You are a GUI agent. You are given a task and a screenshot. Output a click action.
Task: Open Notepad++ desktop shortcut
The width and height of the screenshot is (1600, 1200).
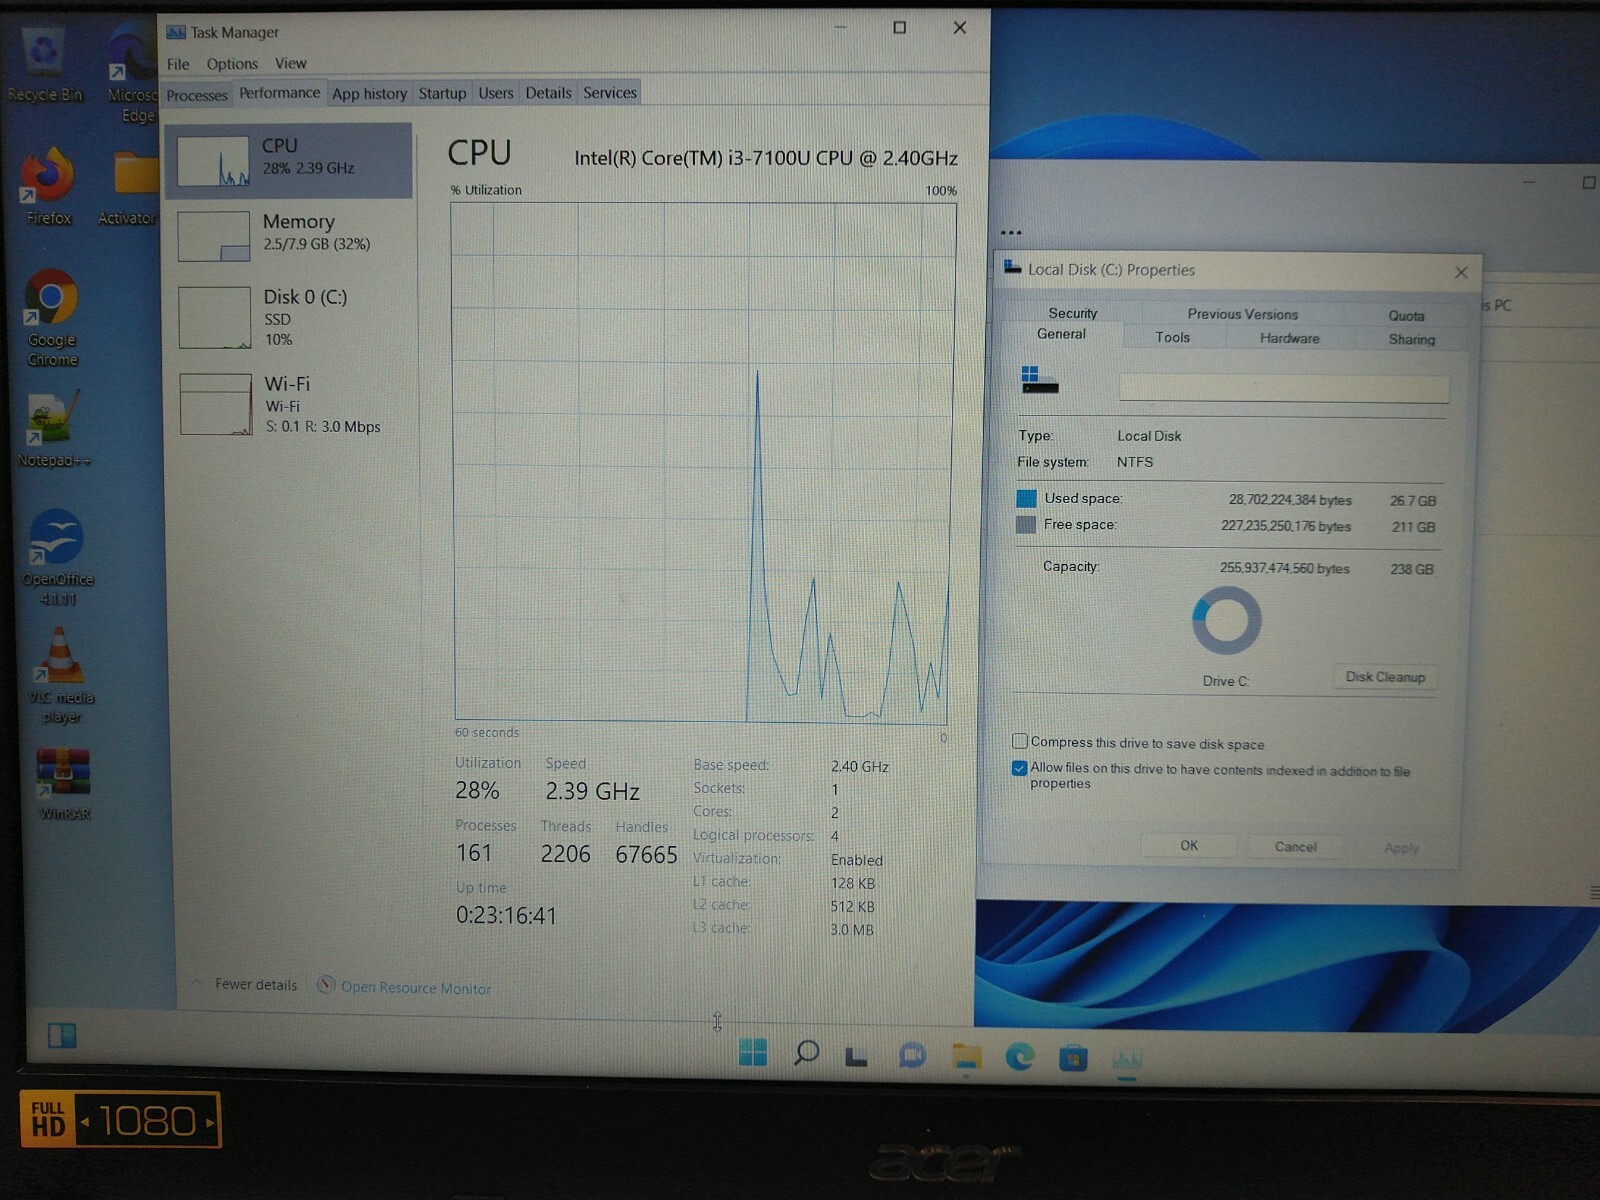point(53,430)
